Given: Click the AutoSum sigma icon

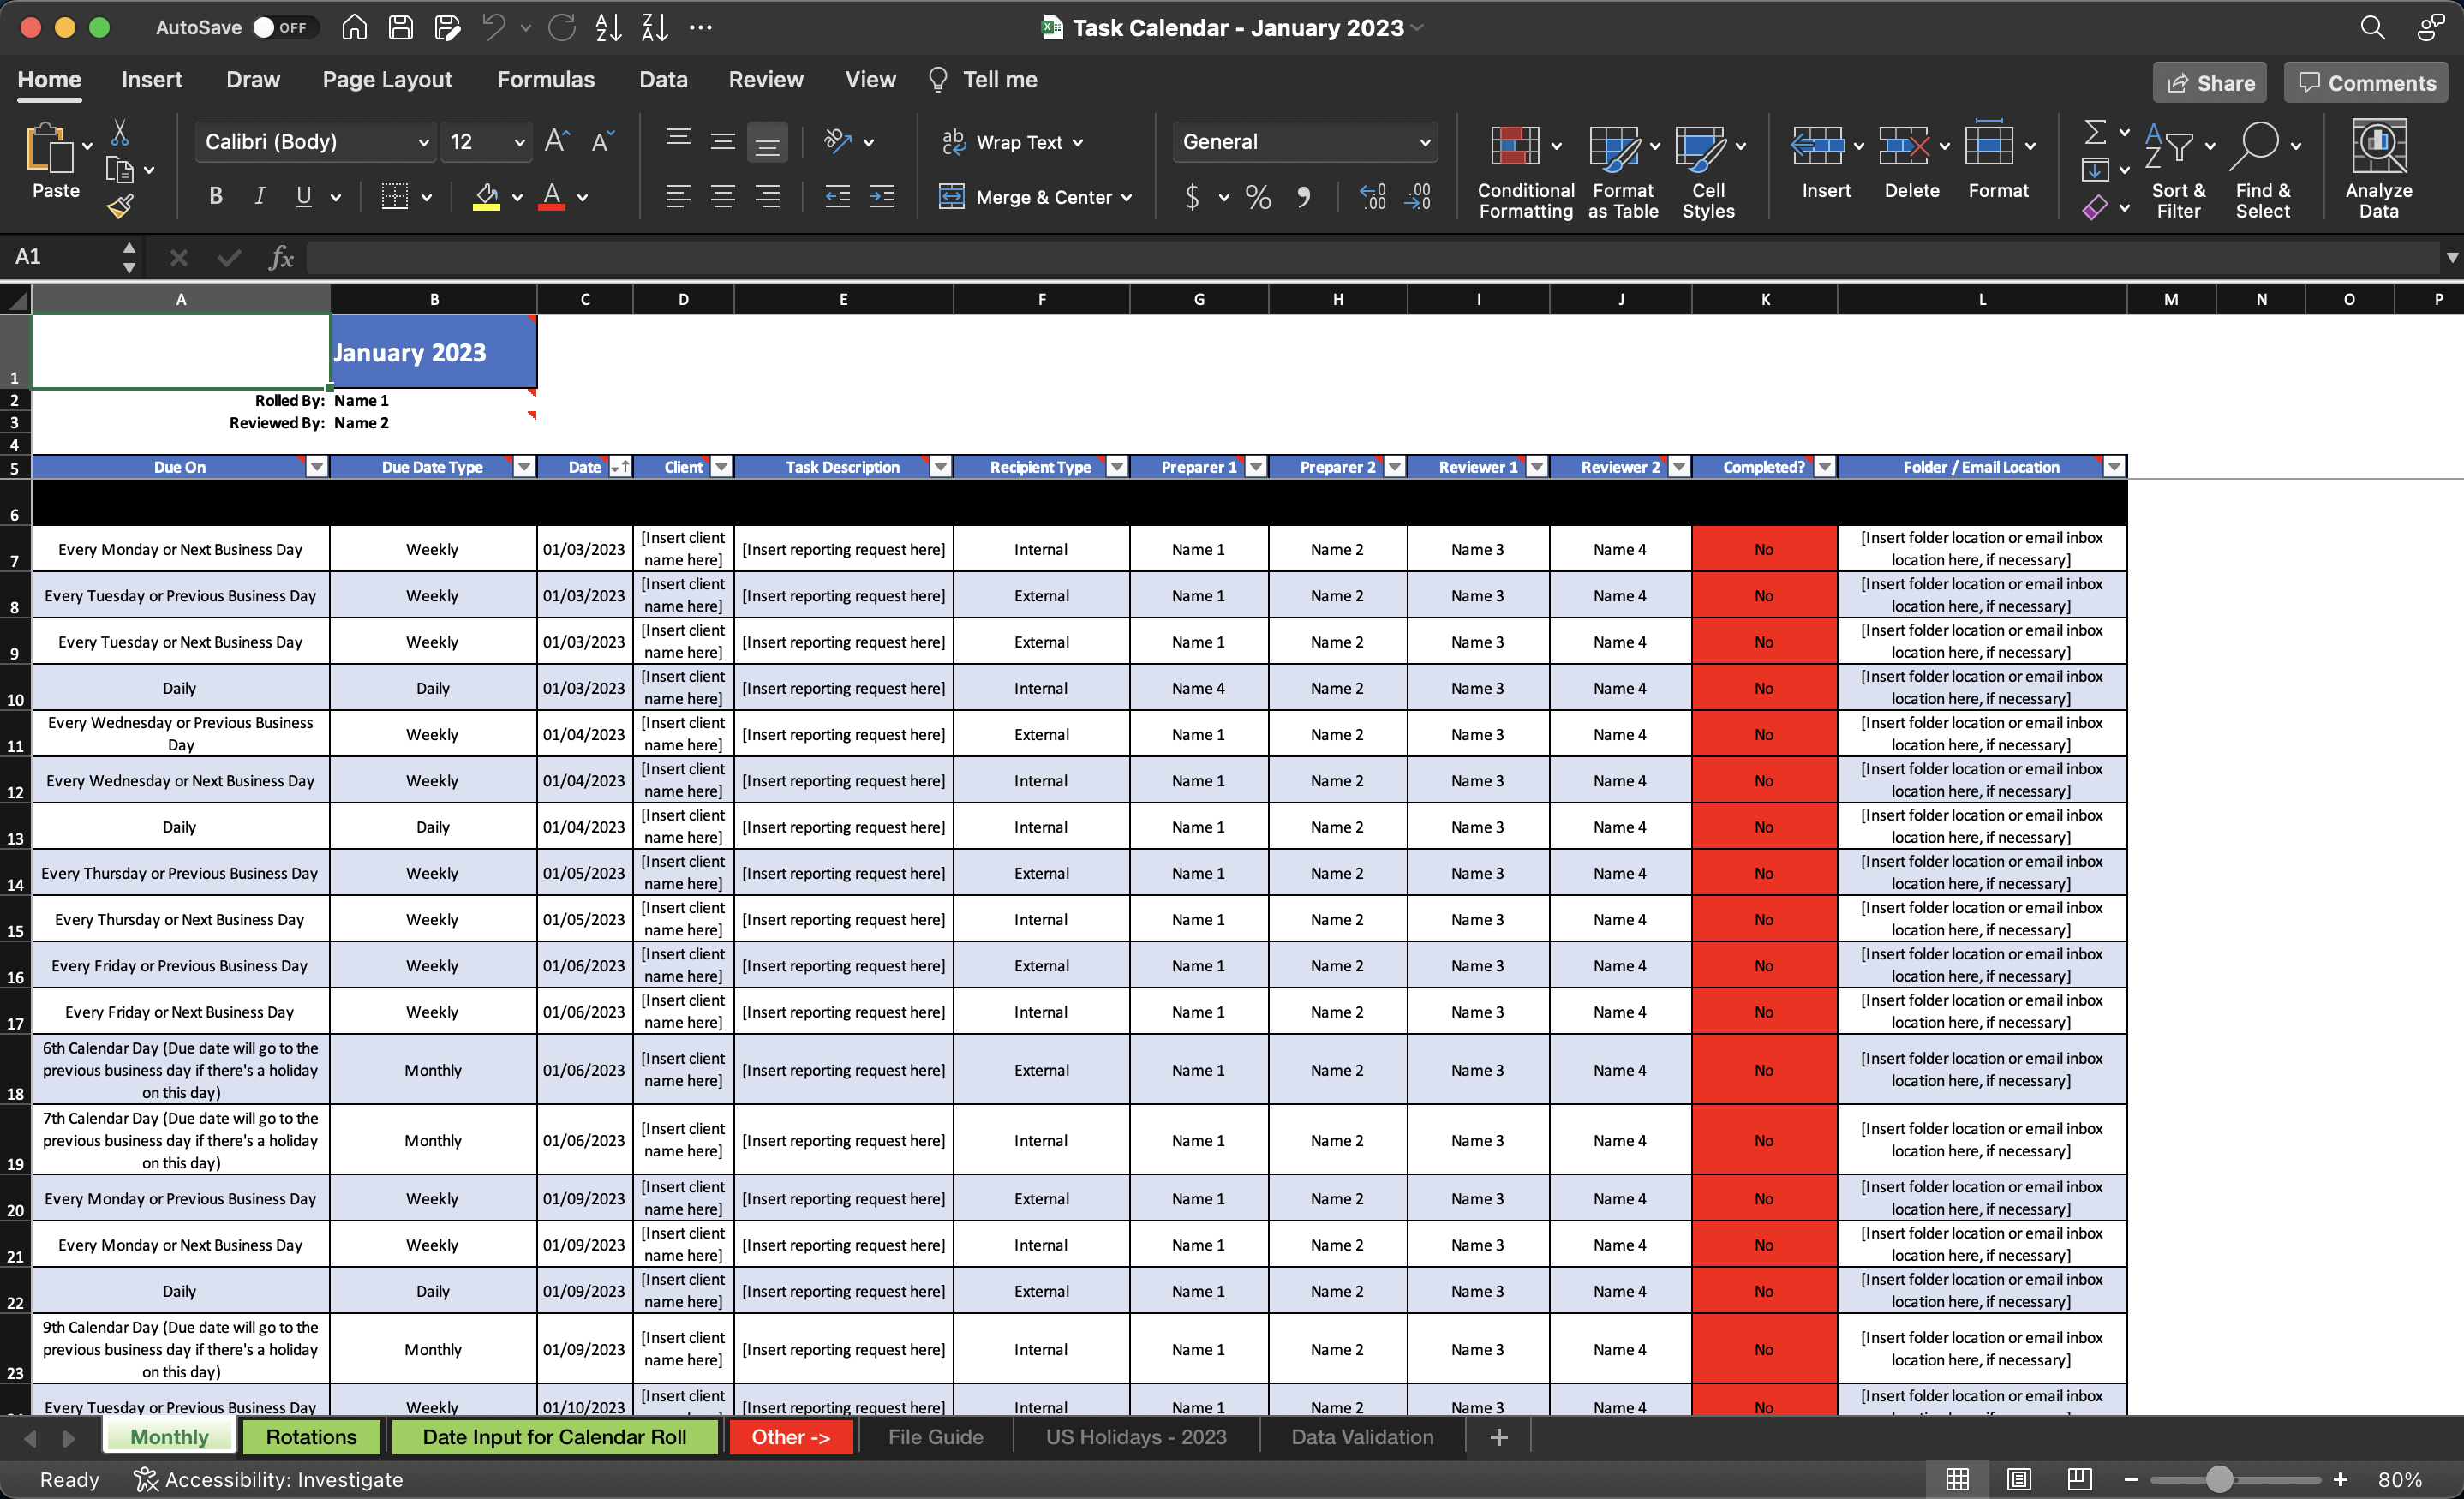Looking at the screenshot, I should pyautogui.click(x=2095, y=132).
